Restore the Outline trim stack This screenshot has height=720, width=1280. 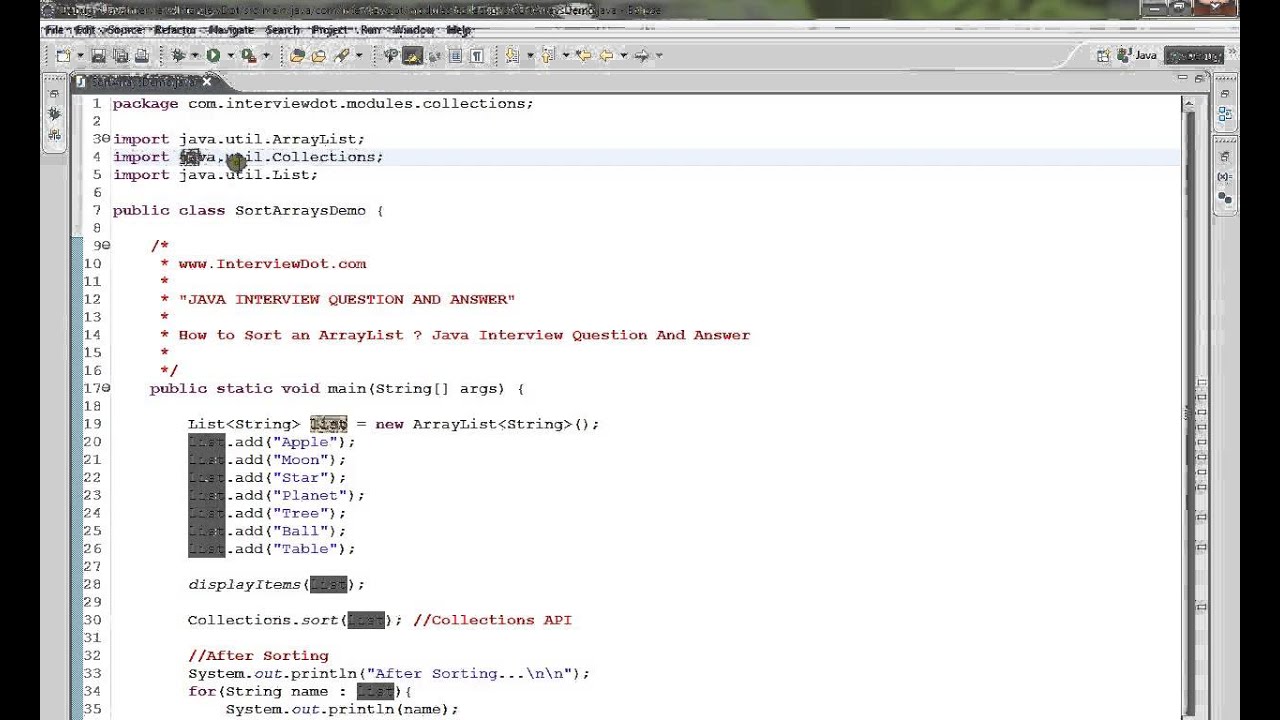click(x=1225, y=94)
